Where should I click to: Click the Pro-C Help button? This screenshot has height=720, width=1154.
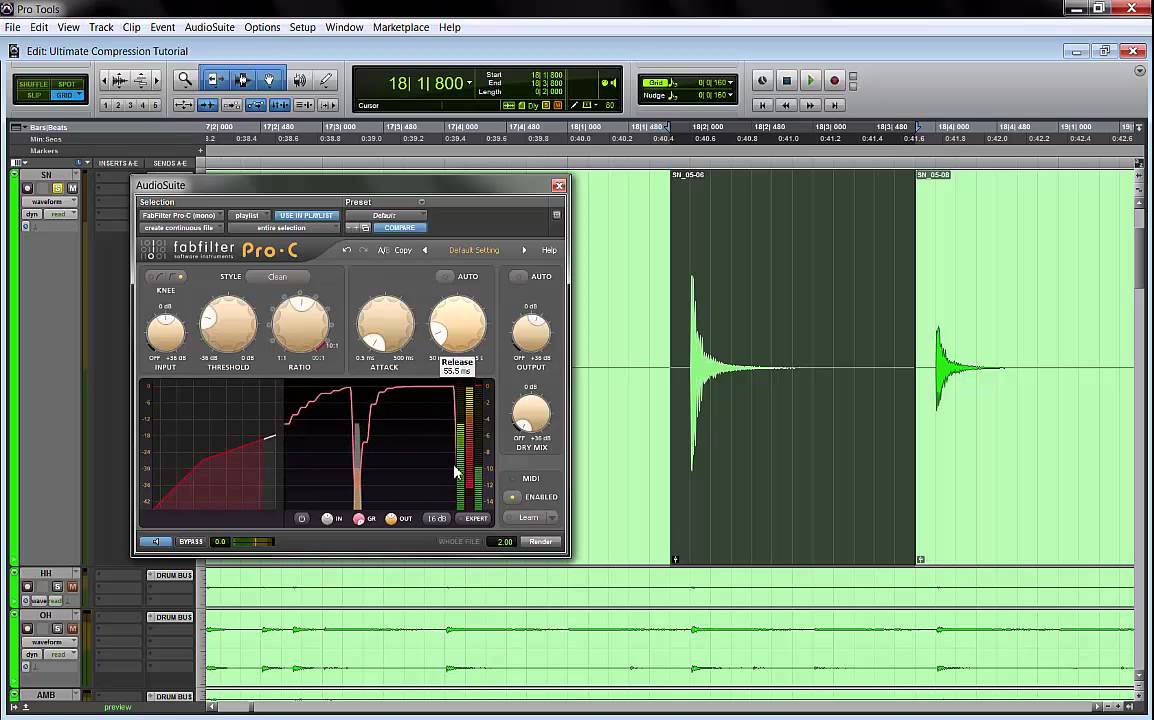pyautogui.click(x=549, y=250)
